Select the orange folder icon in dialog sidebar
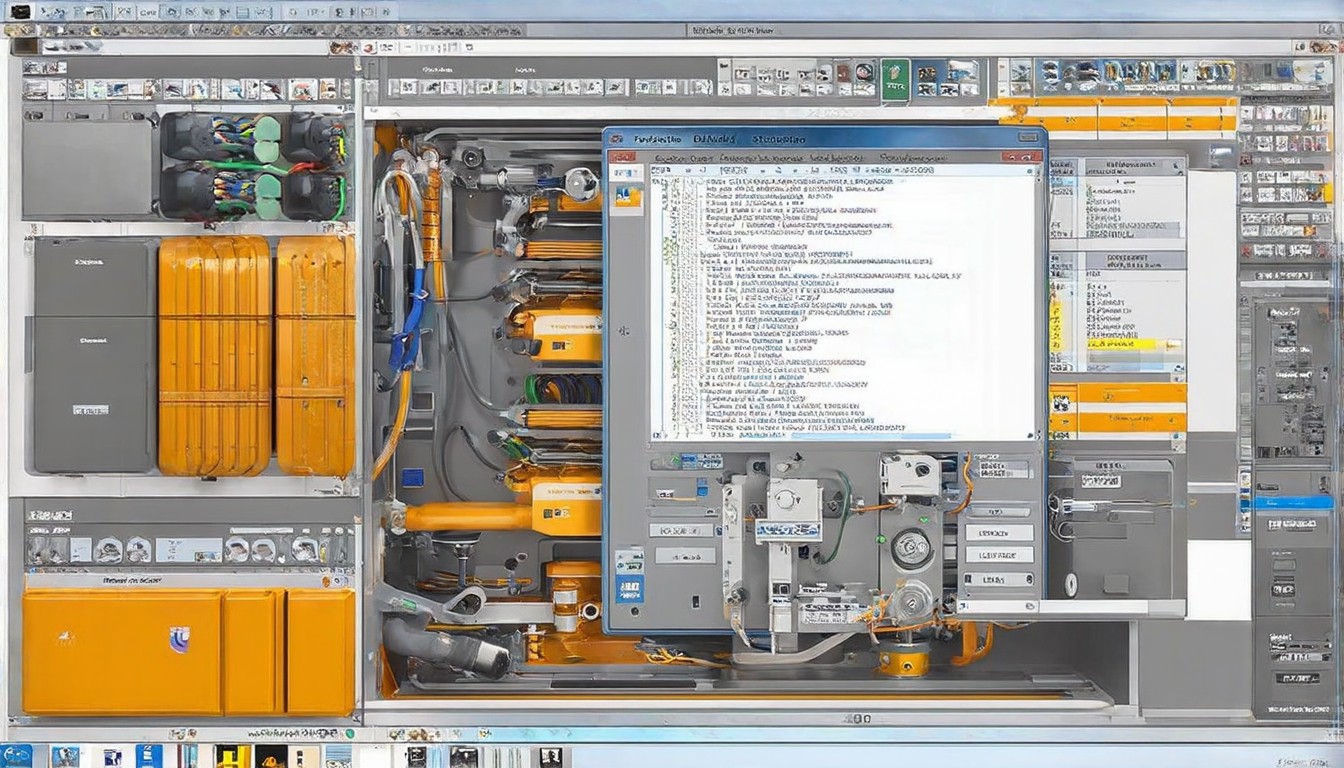 tap(628, 196)
